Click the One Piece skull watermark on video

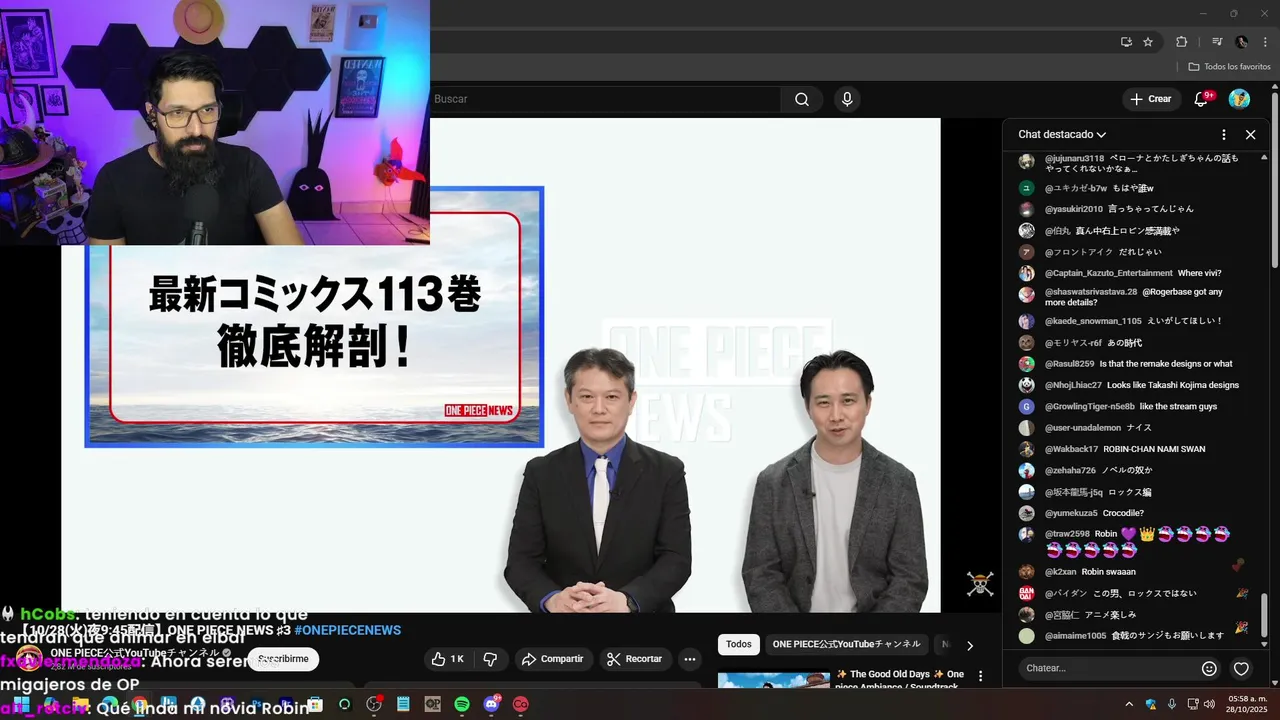(x=980, y=583)
